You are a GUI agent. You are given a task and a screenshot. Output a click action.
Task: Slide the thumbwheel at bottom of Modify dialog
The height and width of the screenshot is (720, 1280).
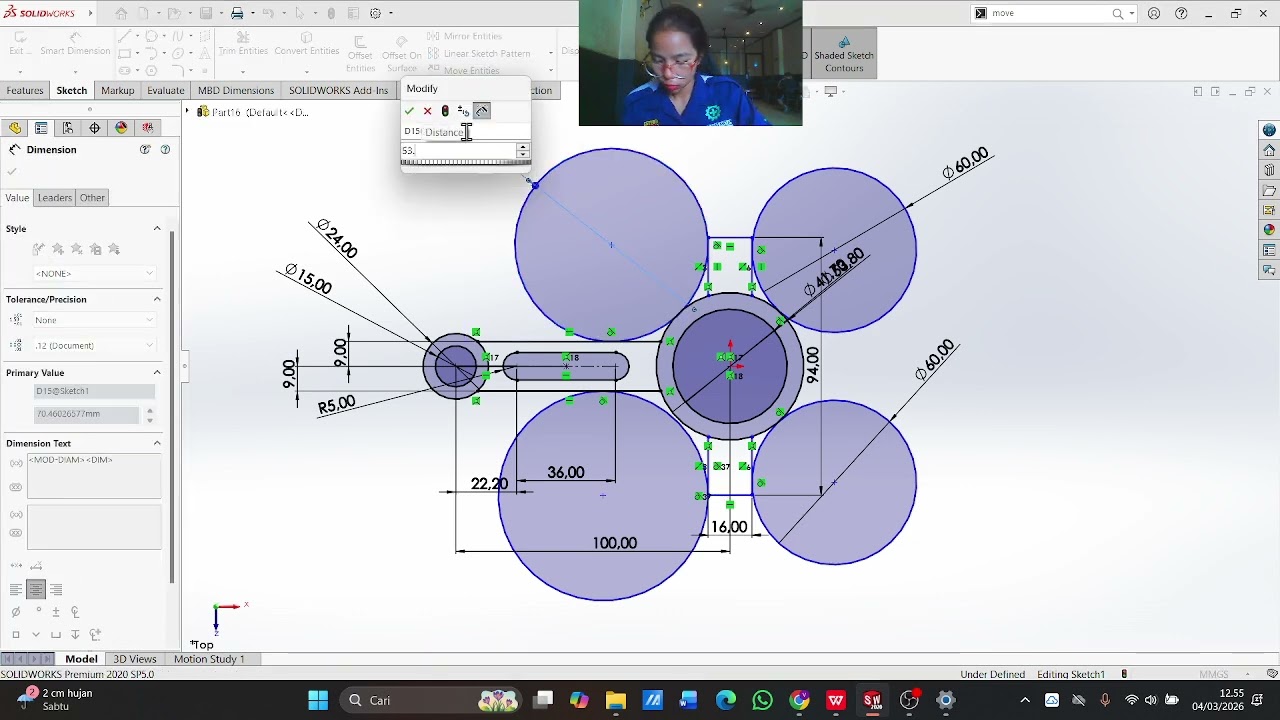pyautogui.click(x=465, y=162)
